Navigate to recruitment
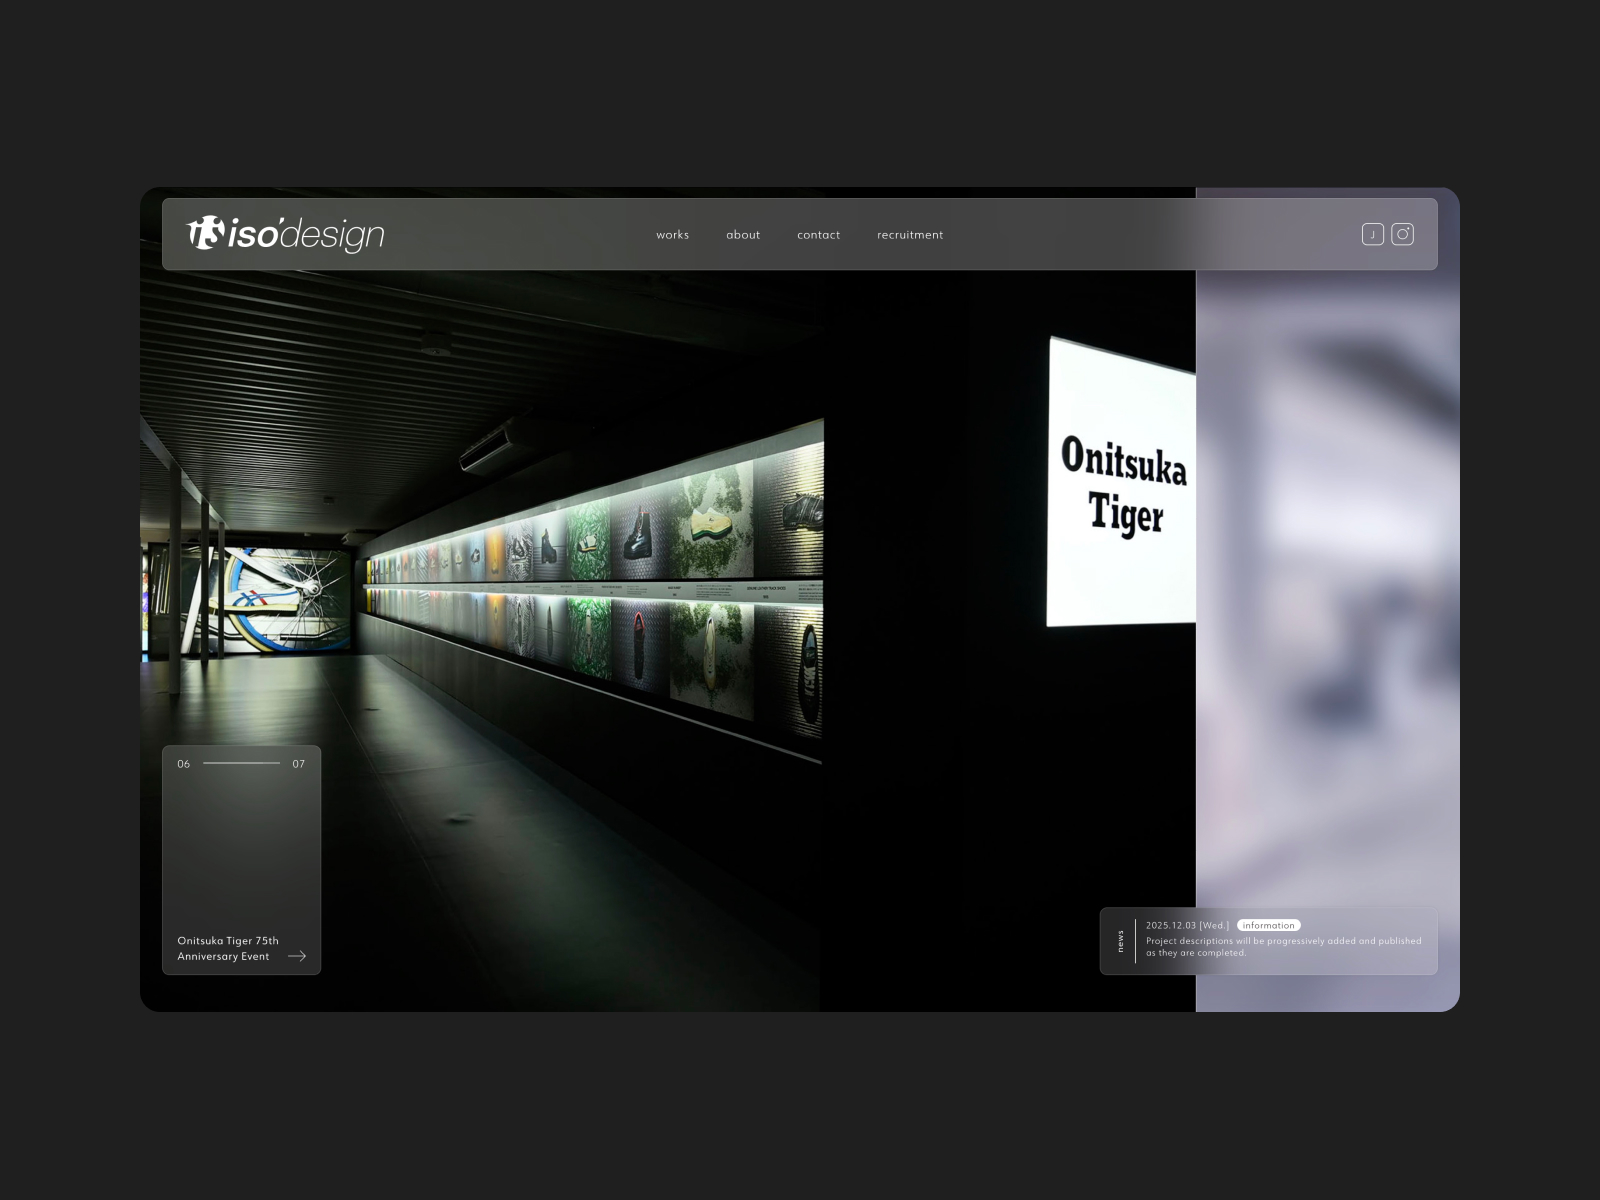This screenshot has height=1200, width=1600. pyautogui.click(x=910, y=235)
